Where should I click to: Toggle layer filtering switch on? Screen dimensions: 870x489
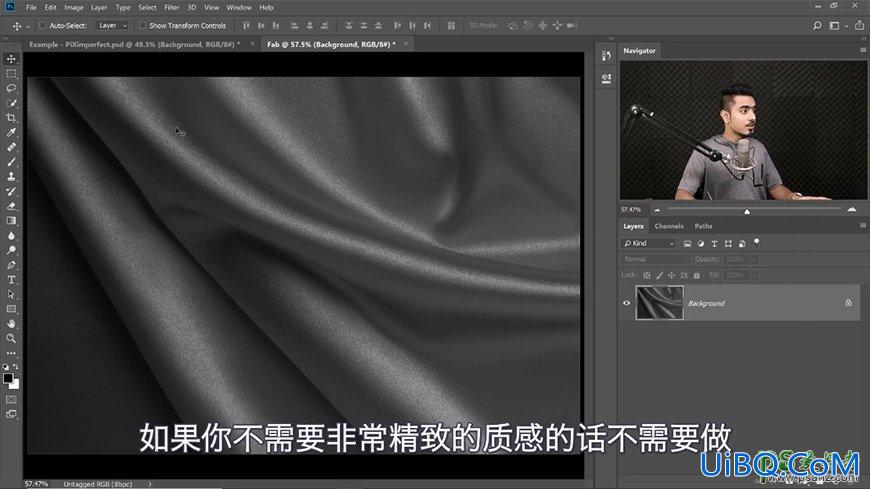click(x=756, y=242)
